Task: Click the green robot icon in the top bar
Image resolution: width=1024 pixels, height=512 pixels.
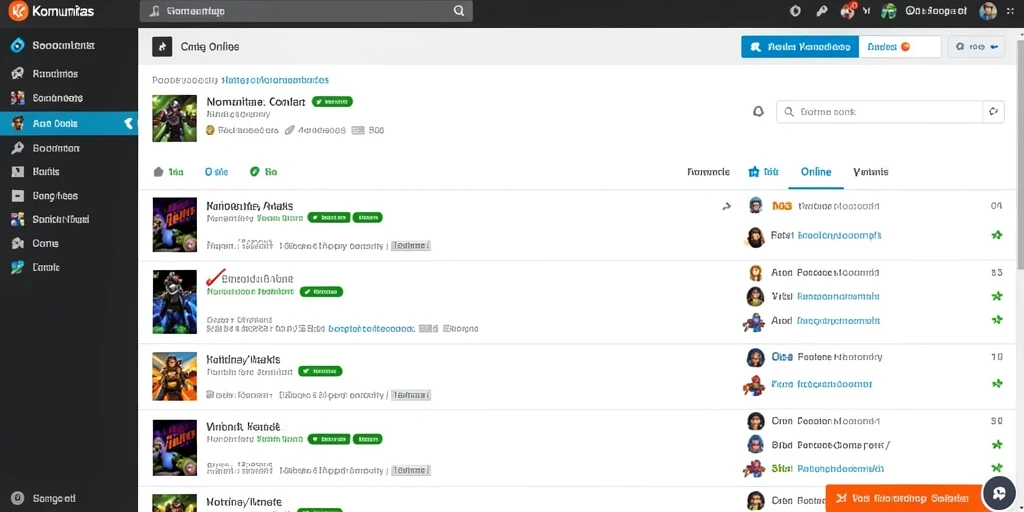Action: click(x=888, y=10)
